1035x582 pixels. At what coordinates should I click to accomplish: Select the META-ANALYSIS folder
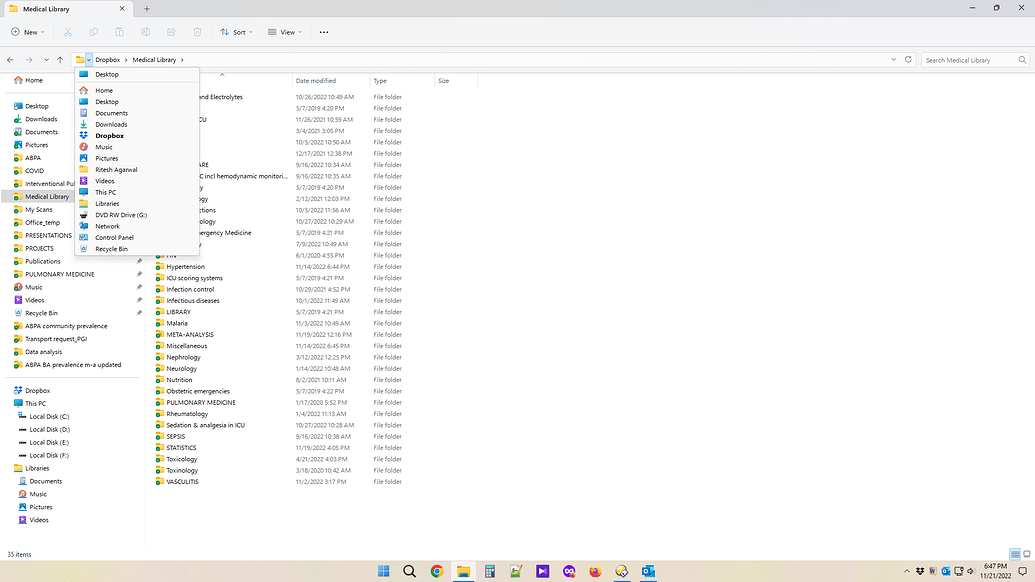189,335
